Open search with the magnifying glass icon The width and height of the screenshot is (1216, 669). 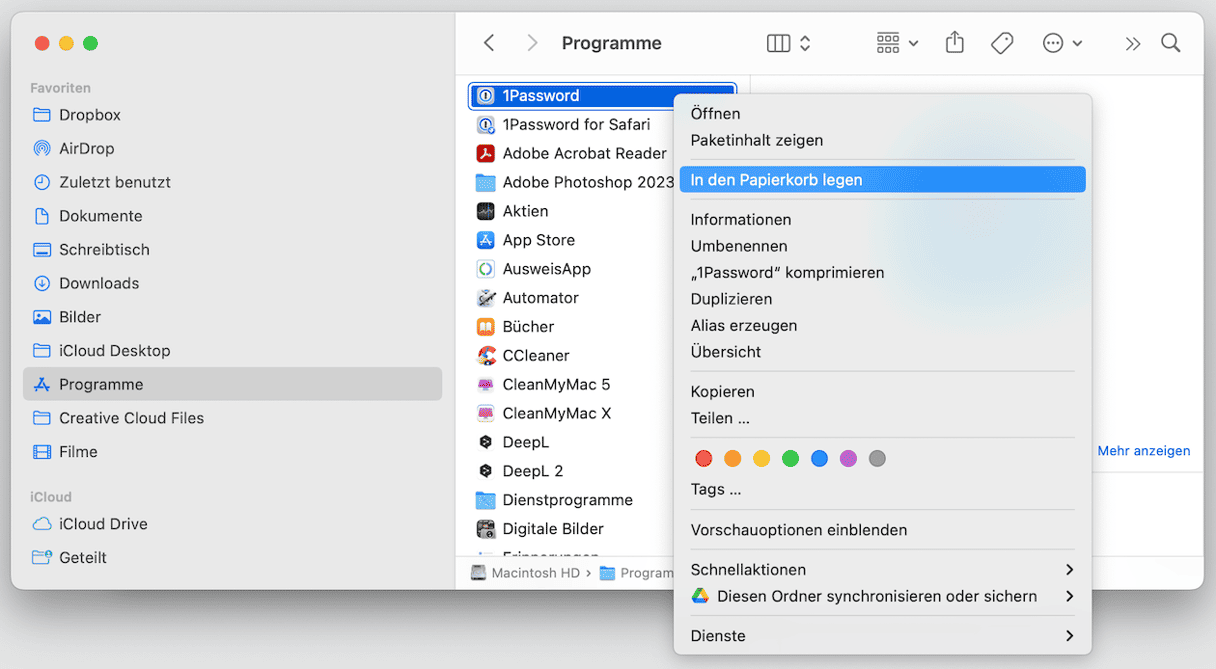click(x=1170, y=43)
